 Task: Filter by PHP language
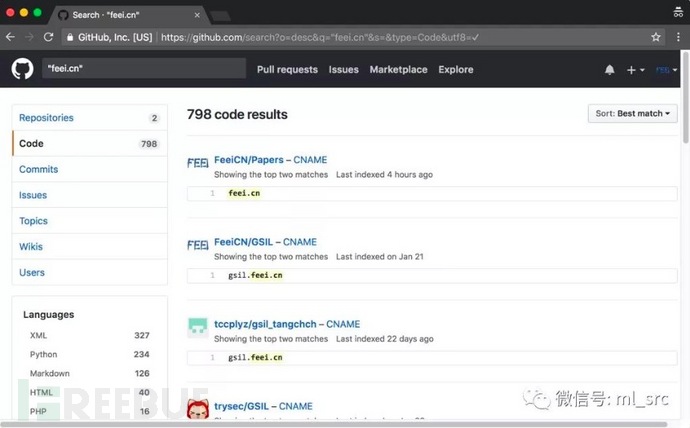coord(90,411)
